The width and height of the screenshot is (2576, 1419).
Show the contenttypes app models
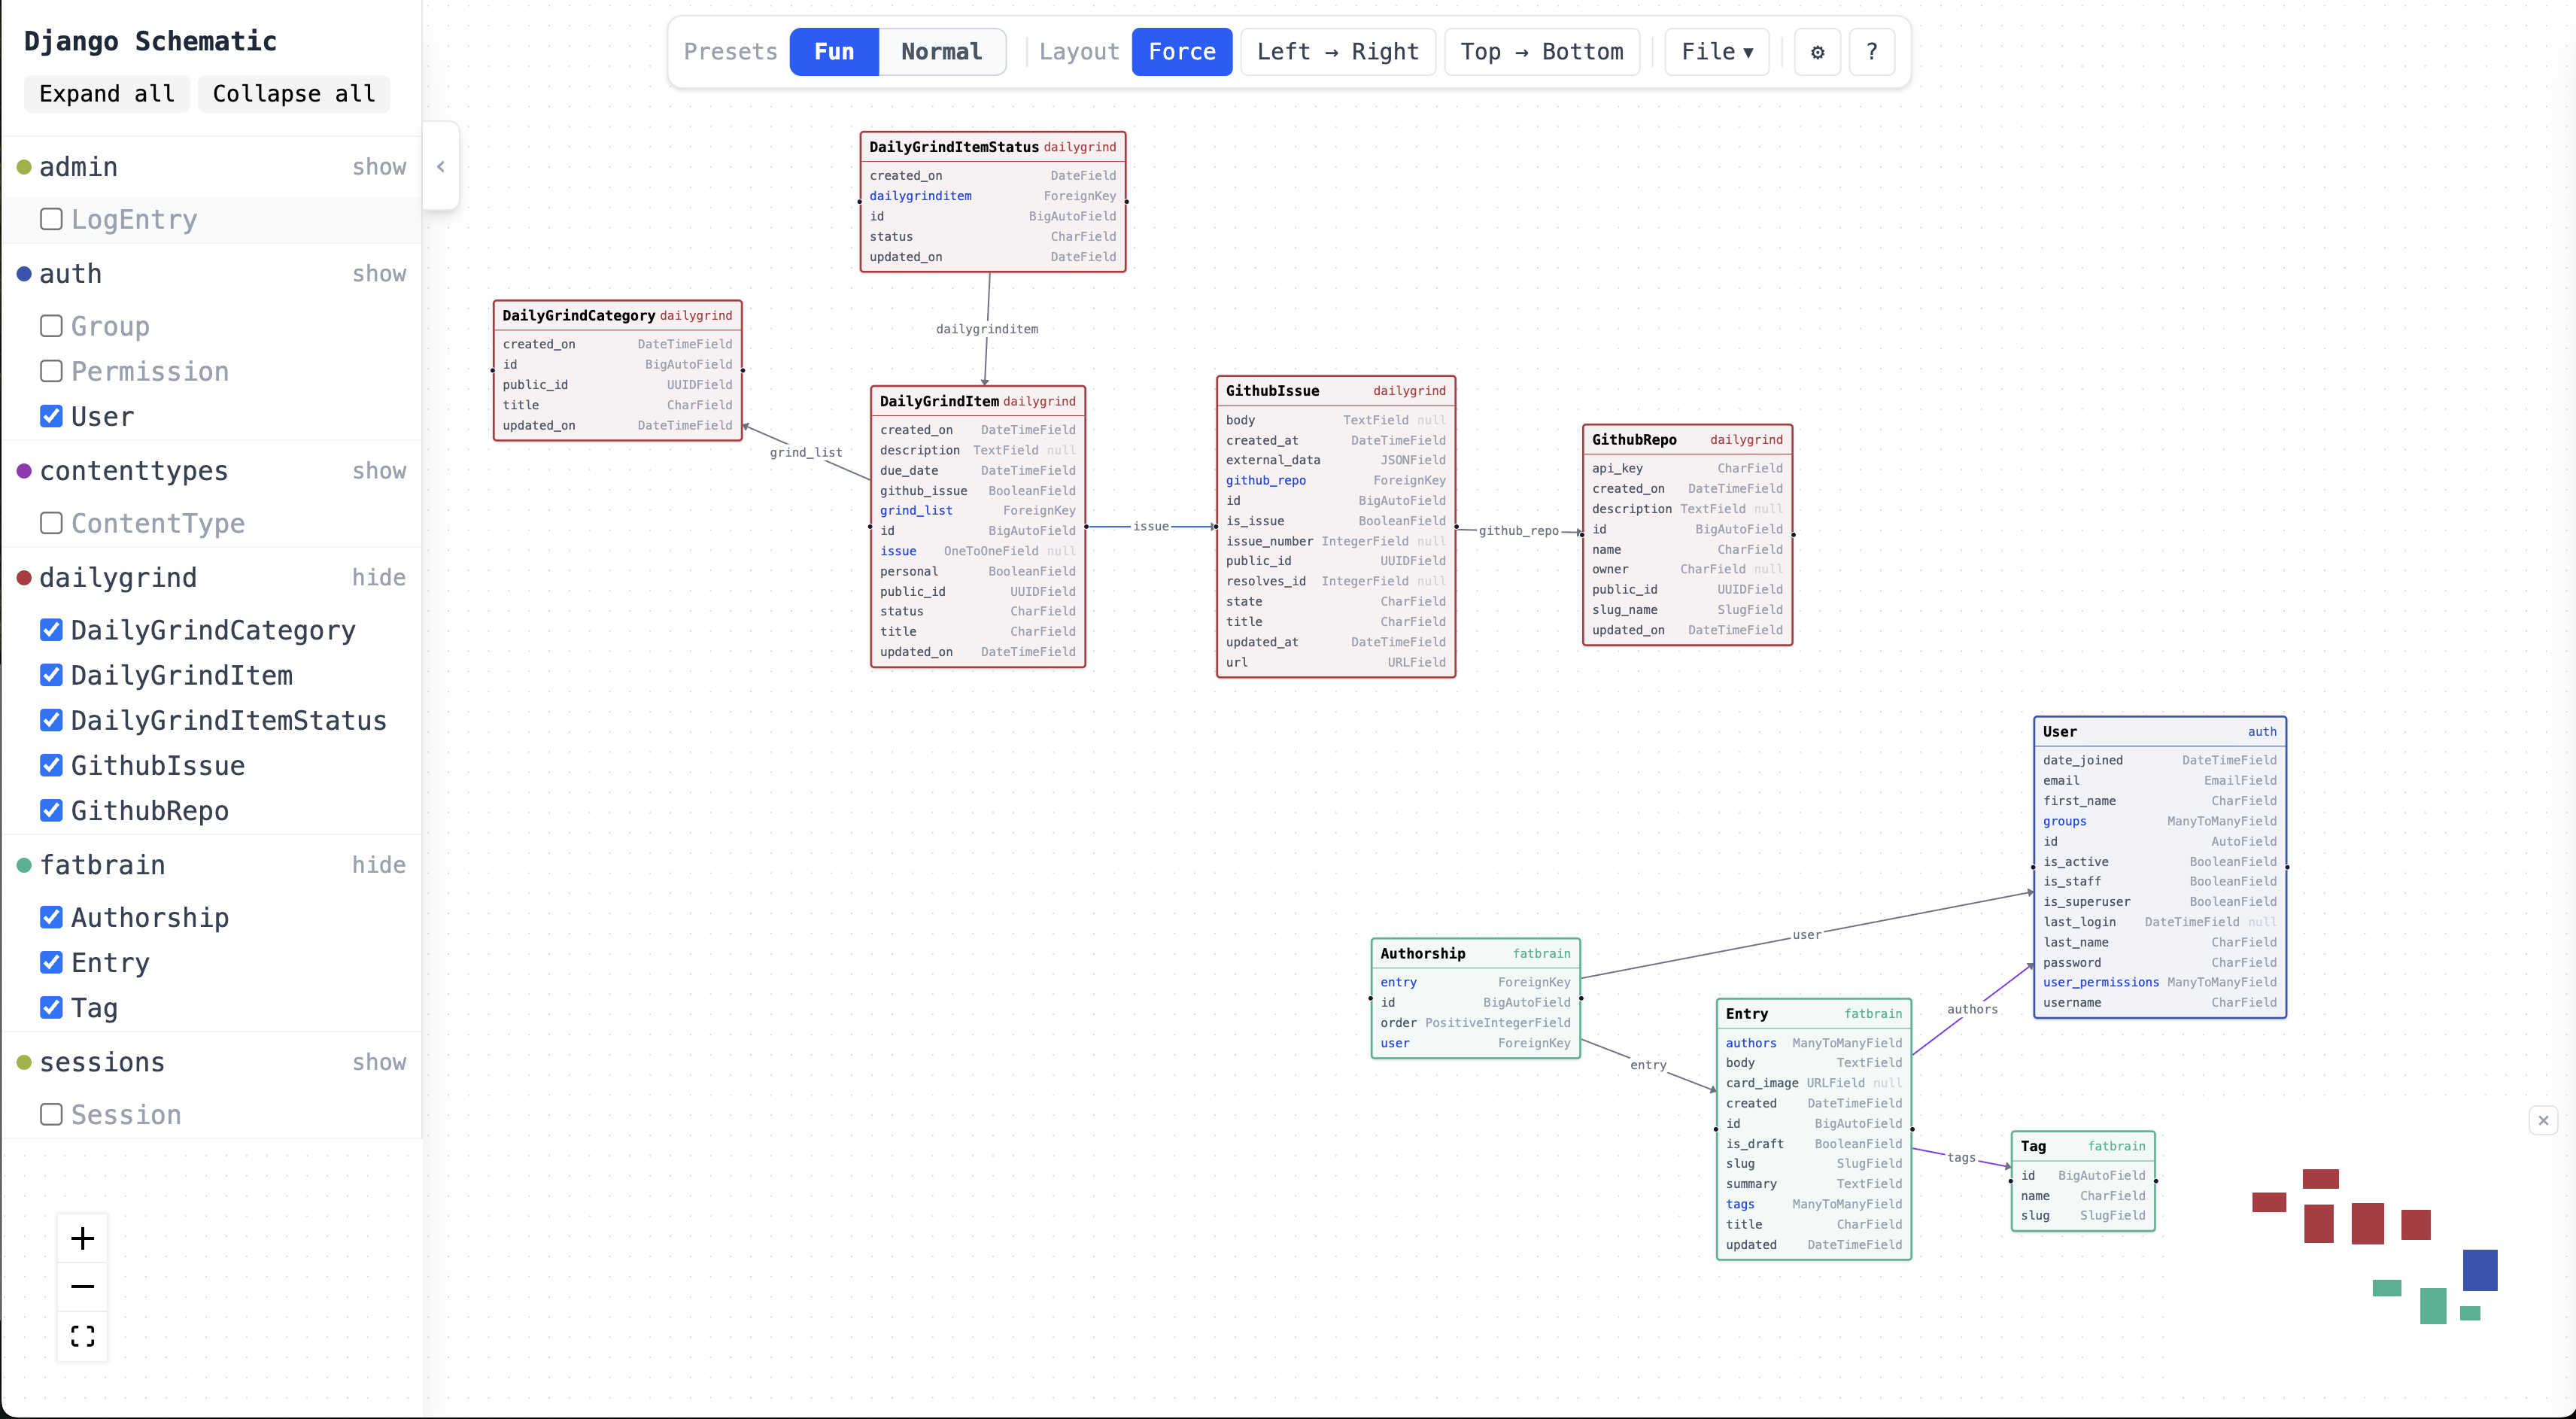378,471
